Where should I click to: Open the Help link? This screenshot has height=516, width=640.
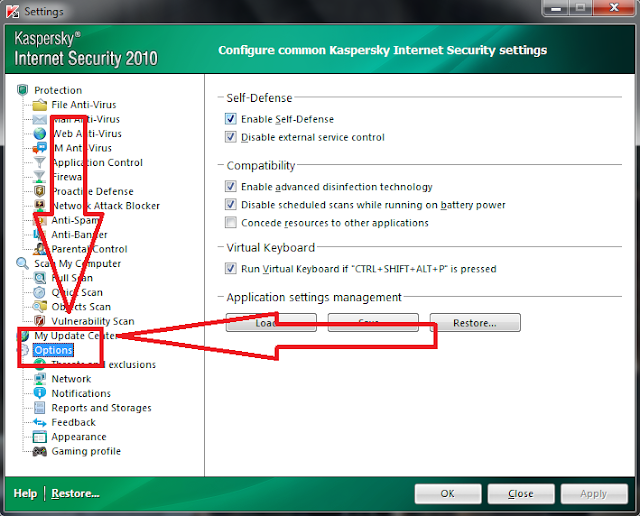[25, 494]
